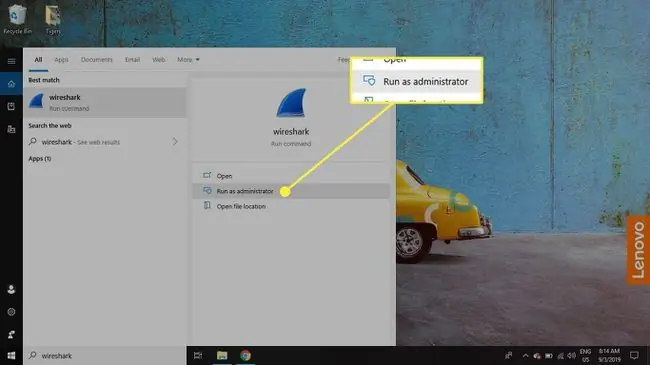The height and width of the screenshot is (365, 650).
Task: Open Google Chrome from the taskbar
Action: (x=245, y=355)
